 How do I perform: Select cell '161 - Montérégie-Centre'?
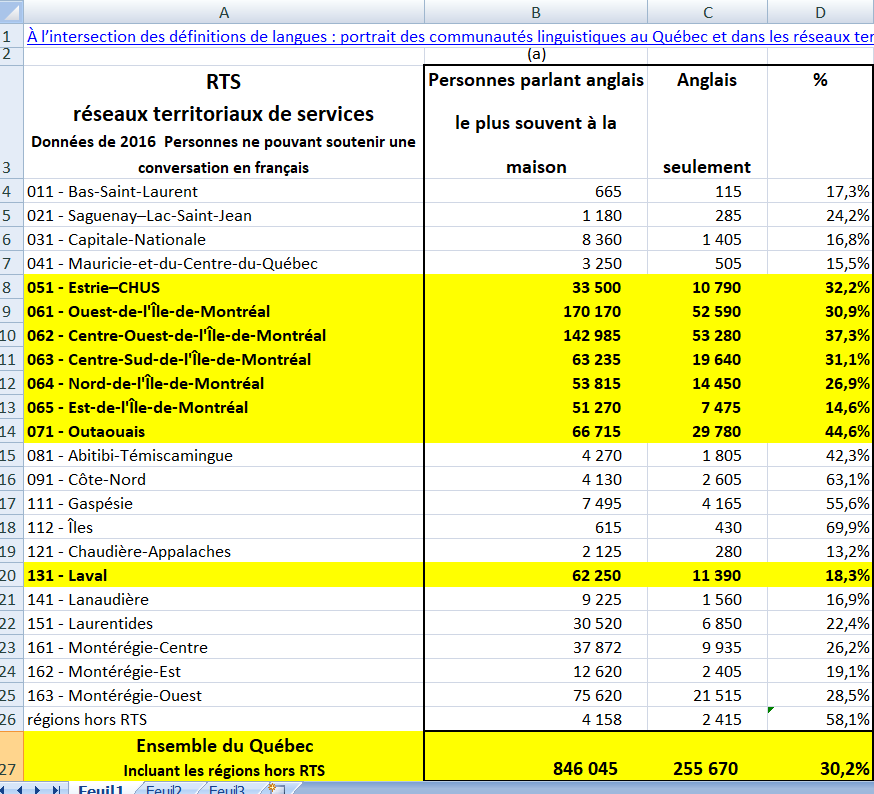(x=224, y=647)
